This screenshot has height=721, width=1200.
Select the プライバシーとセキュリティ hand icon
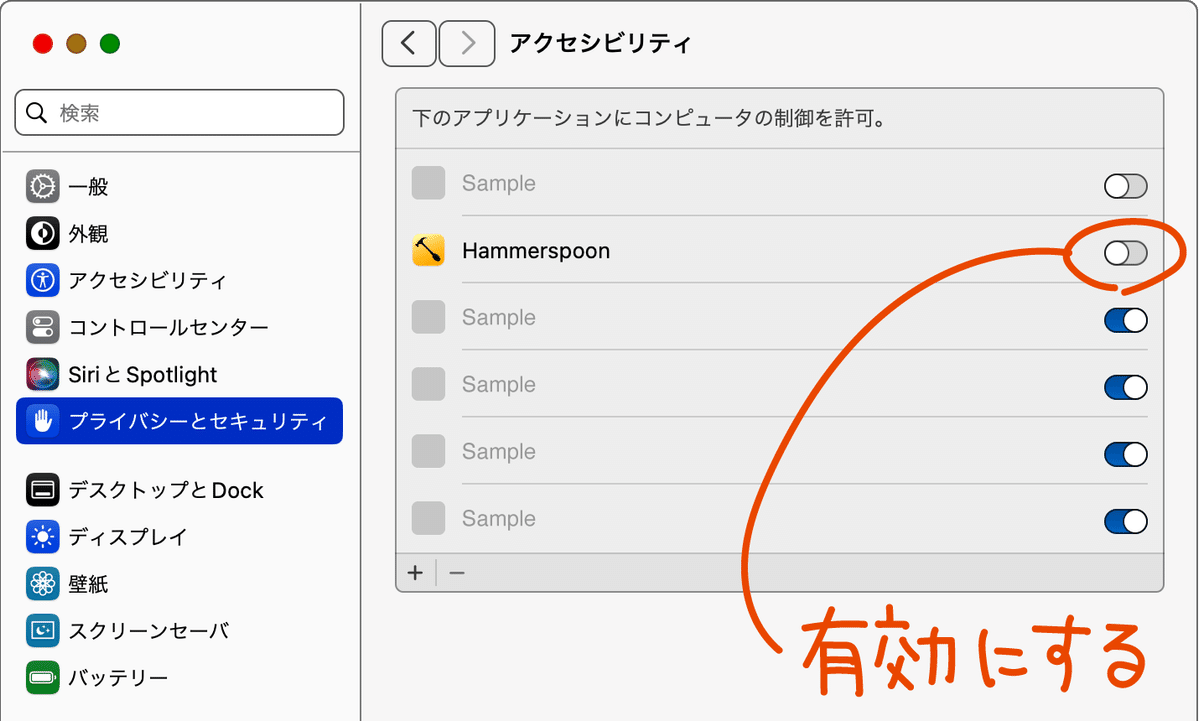42,422
